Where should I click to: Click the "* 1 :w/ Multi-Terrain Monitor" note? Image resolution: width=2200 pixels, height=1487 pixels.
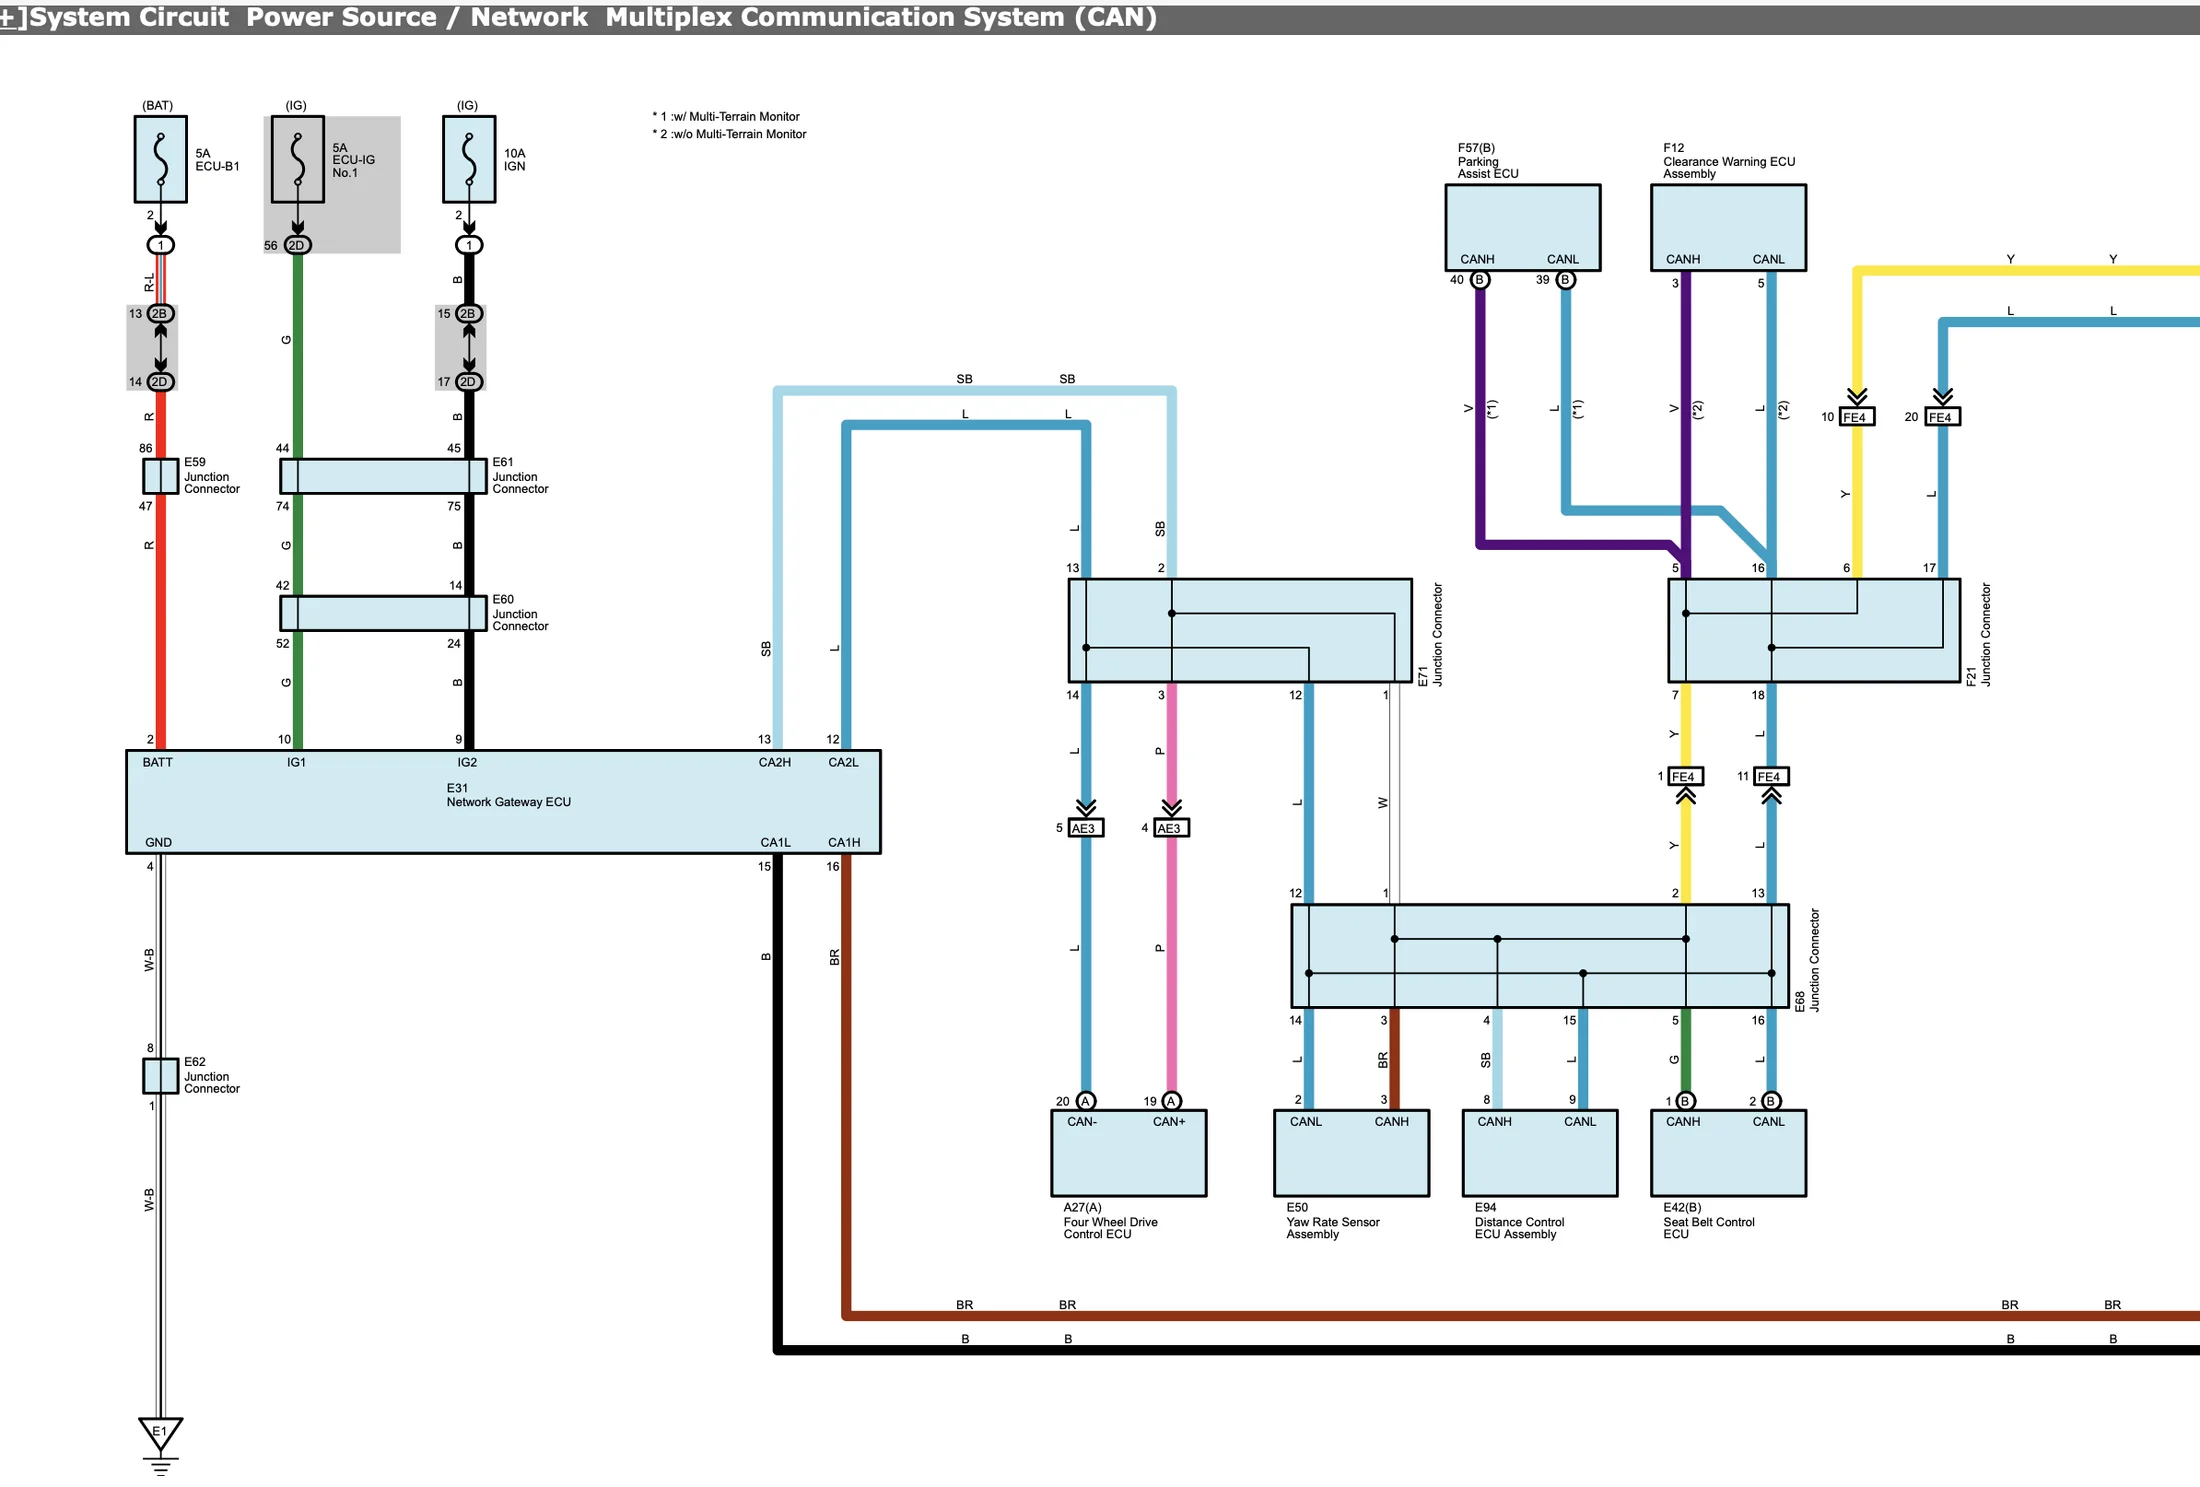click(x=726, y=117)
